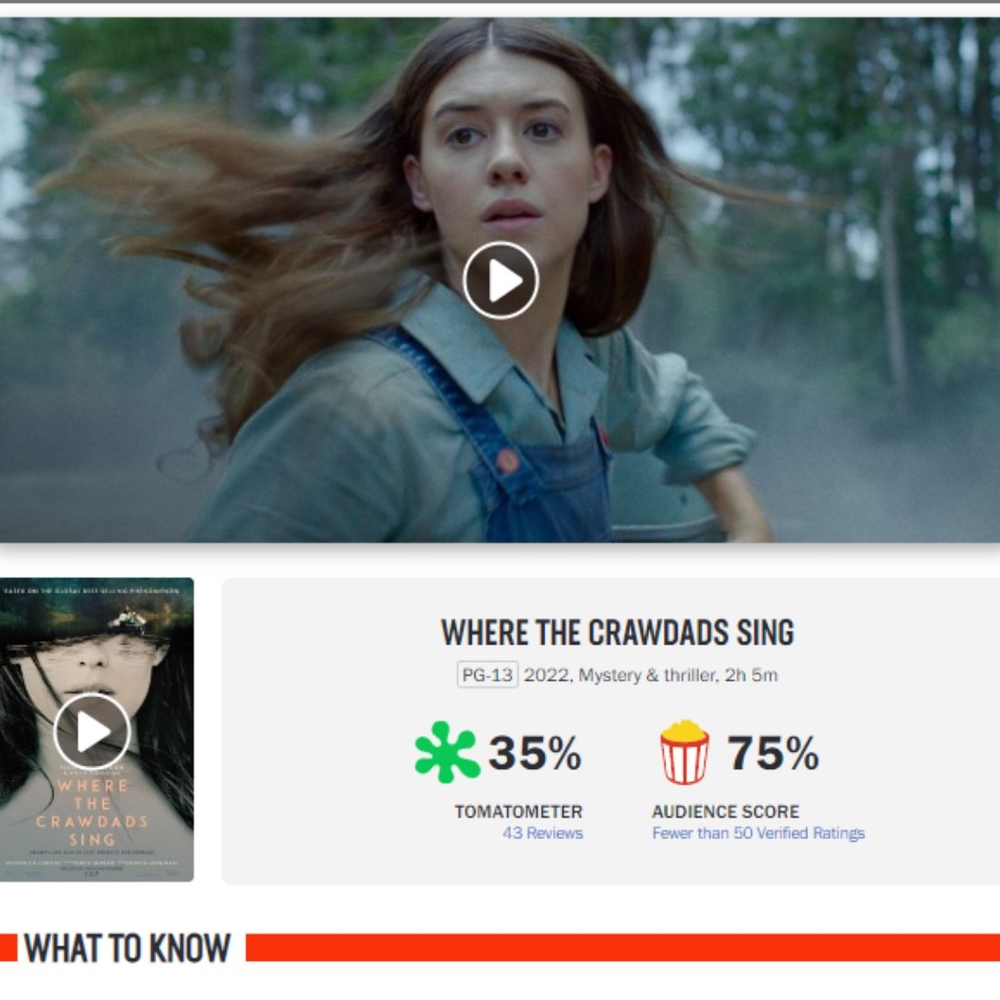Select the 75% audience score
Screen dimensions: 1000x1000
pos(773,753)
